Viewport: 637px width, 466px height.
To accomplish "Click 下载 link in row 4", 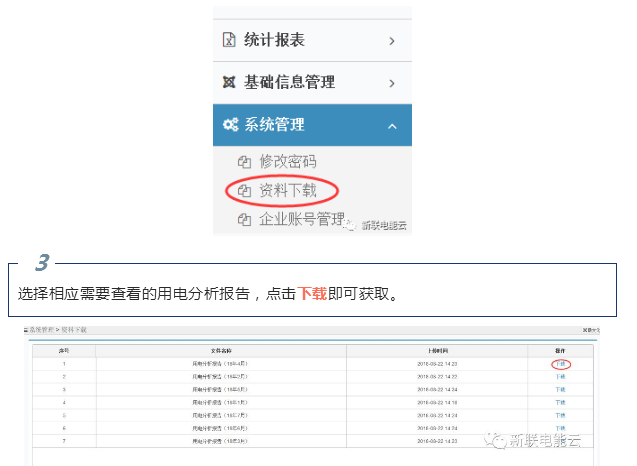I will (560, 402).
